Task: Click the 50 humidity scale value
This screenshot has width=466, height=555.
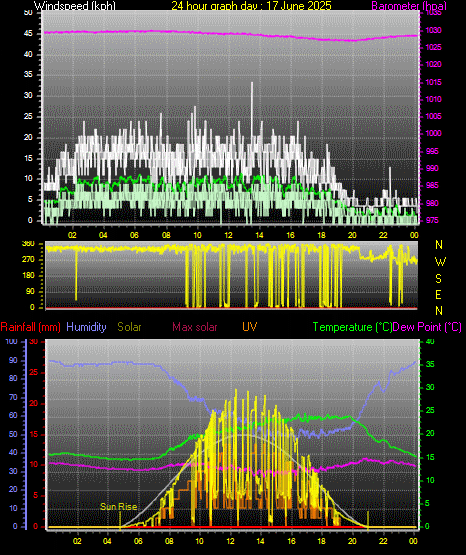Action: 13,435
